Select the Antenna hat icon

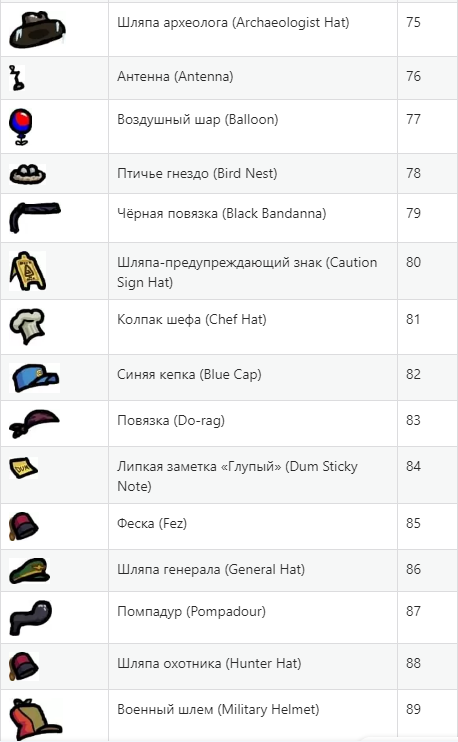point(17,78)
